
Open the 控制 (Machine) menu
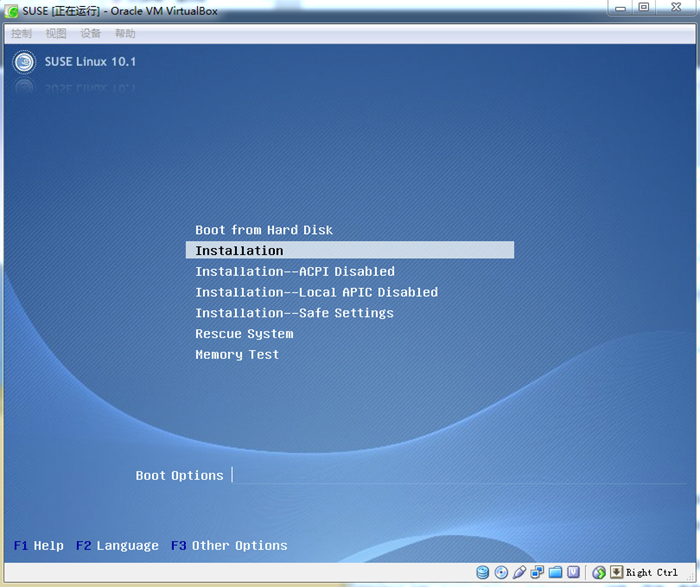click(21, 33)
